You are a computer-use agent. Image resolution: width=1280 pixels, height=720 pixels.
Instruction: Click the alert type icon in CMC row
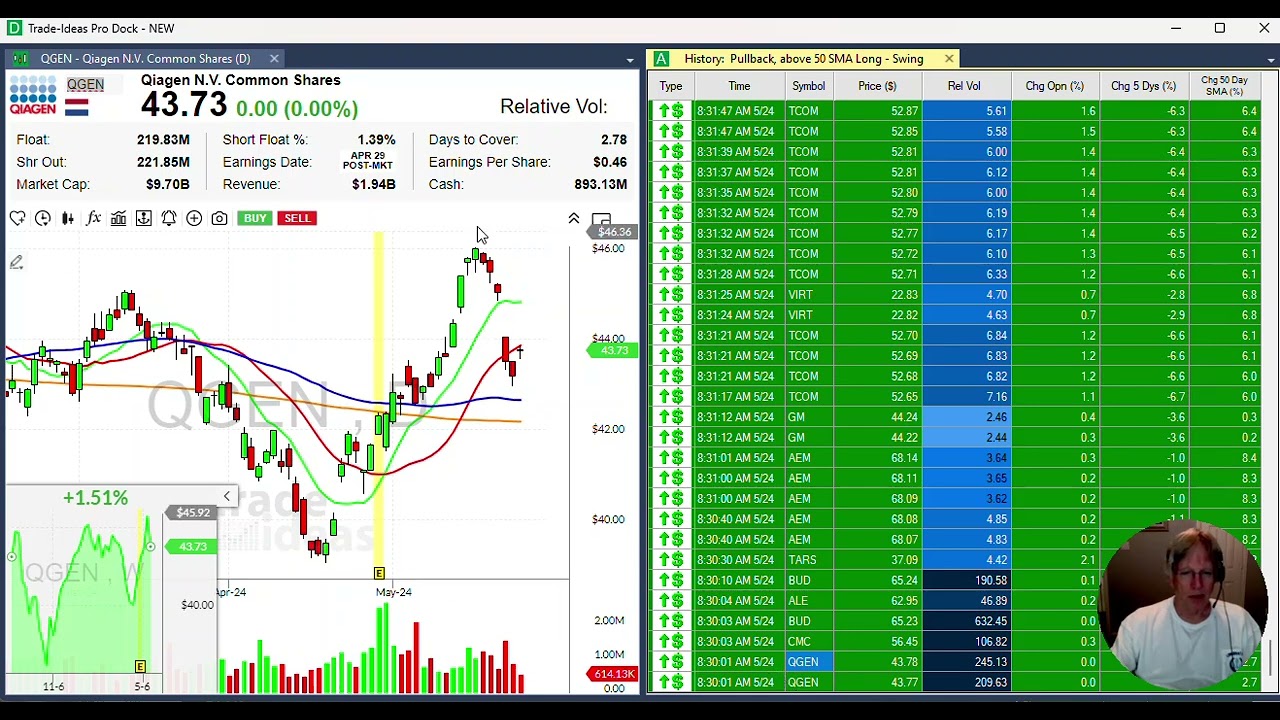pyautogui.click(x=671, y=641)
